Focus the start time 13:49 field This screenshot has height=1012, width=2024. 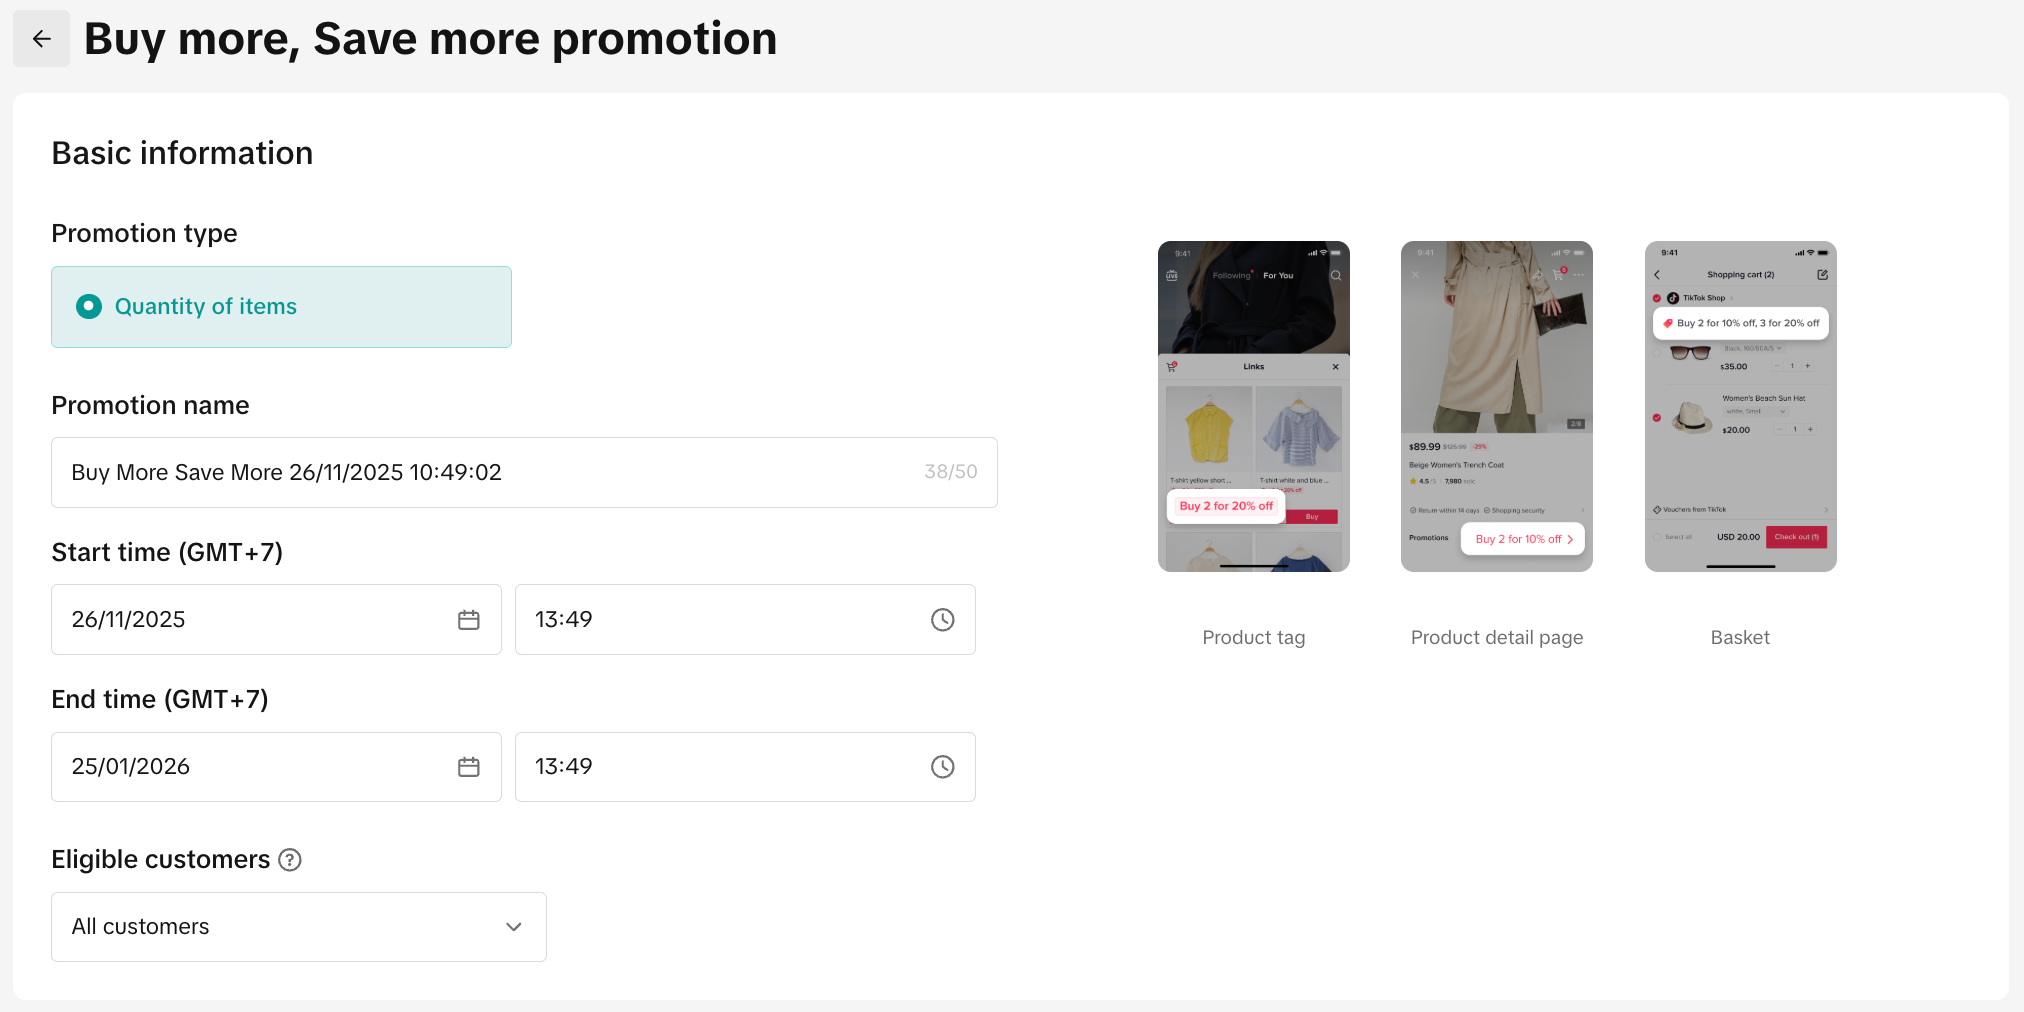point(720,620)
